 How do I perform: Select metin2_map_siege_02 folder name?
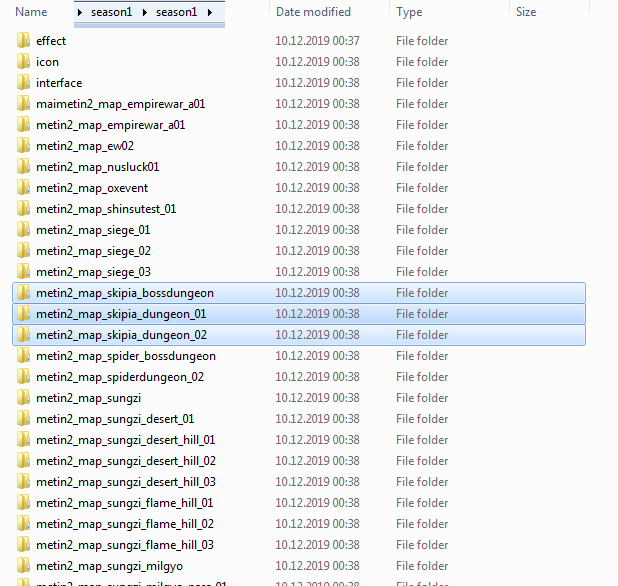tap(93, 251)
